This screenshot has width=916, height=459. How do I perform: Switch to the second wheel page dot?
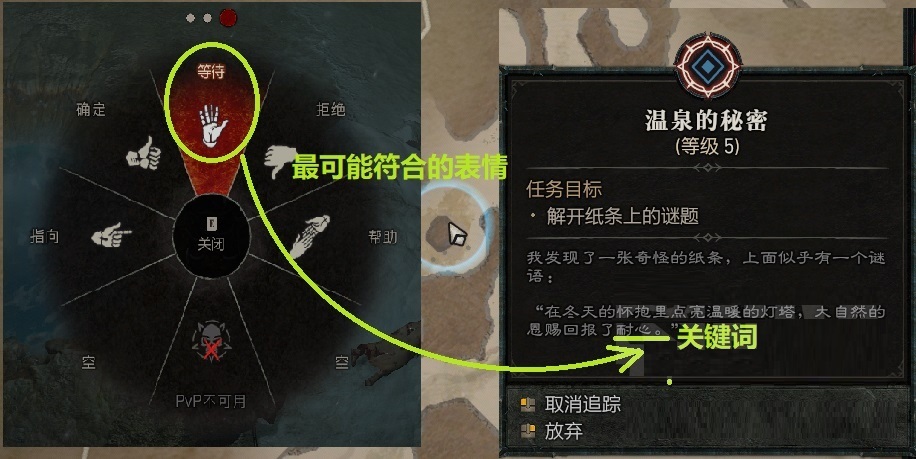(x=207, y=18)
